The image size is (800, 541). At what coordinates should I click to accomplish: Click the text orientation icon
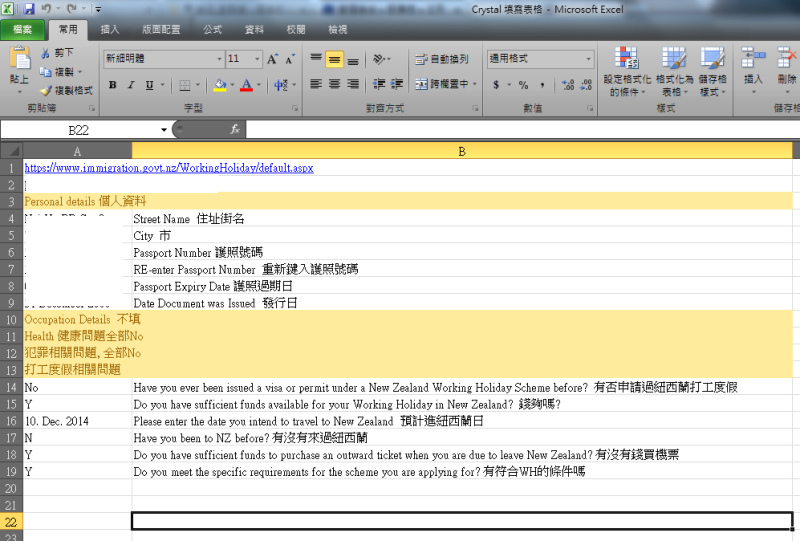coord(379,59)
